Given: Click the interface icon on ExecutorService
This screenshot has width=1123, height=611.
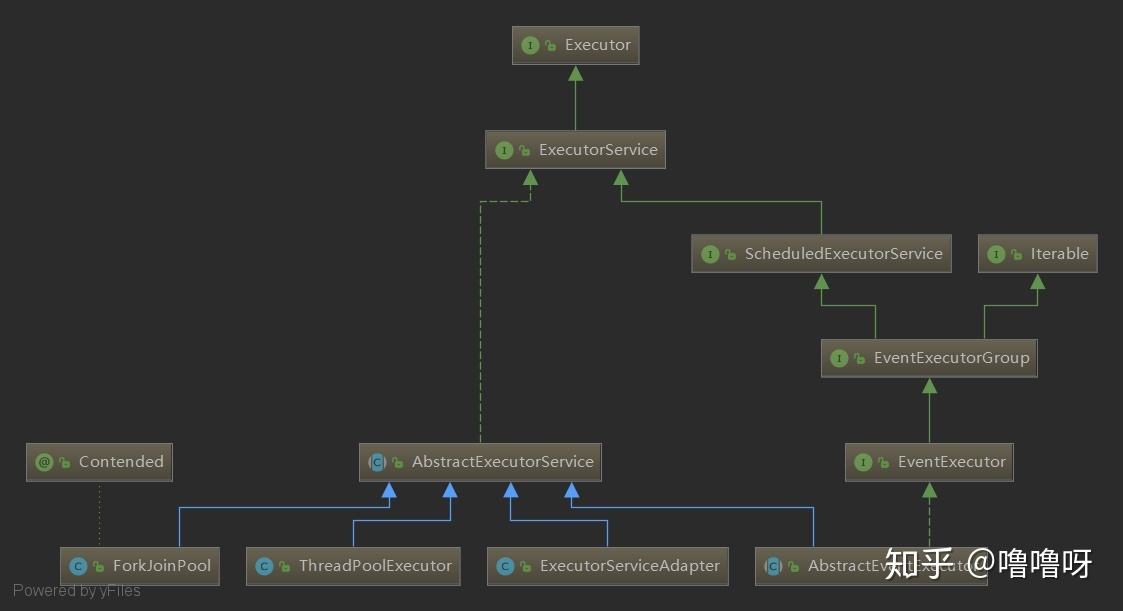Looking at the screenshot, I should 504,150.
